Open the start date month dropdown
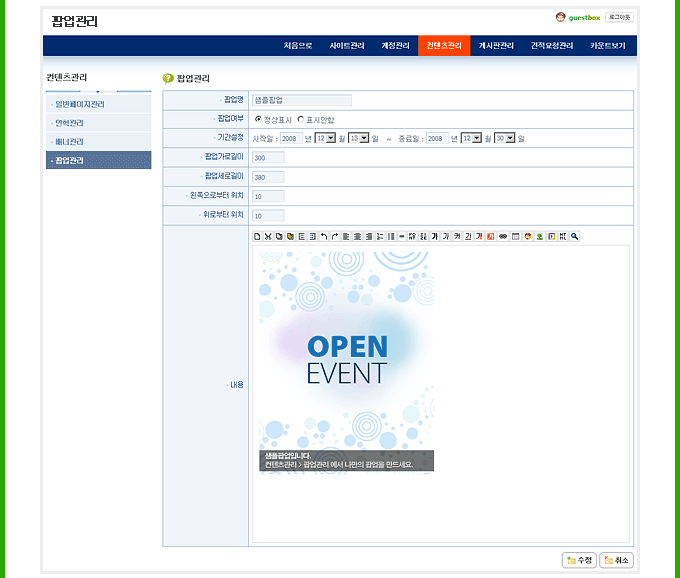 tap(325, 138)
